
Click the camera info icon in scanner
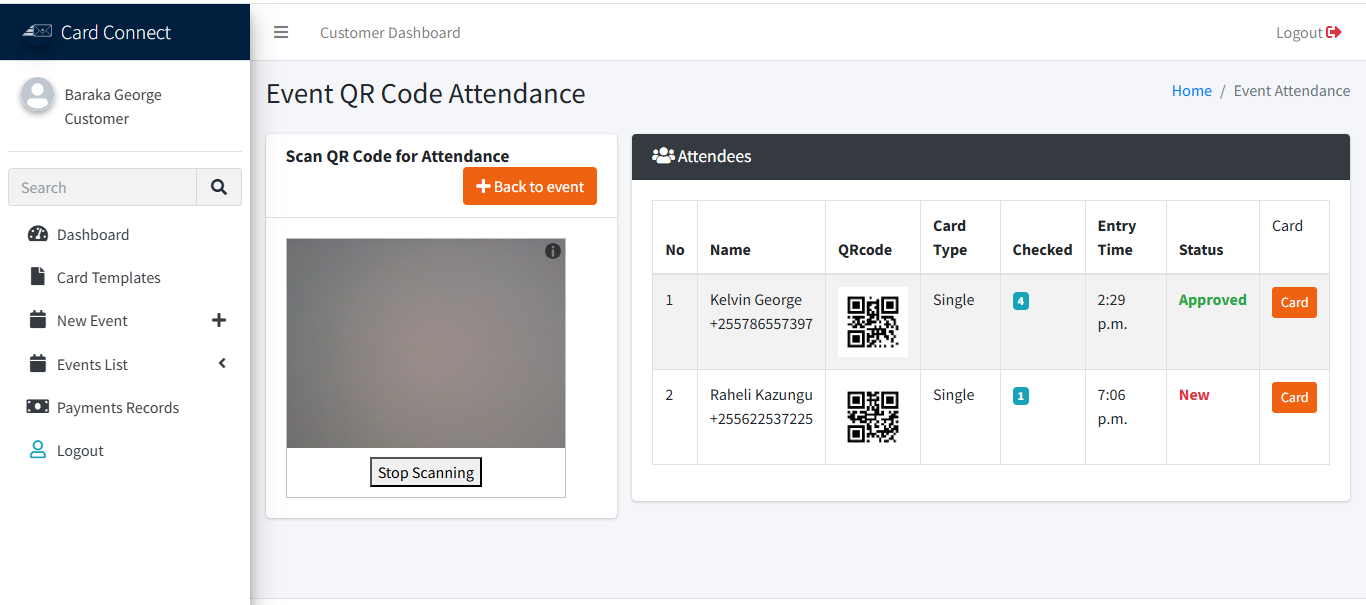tap(553, 251)
